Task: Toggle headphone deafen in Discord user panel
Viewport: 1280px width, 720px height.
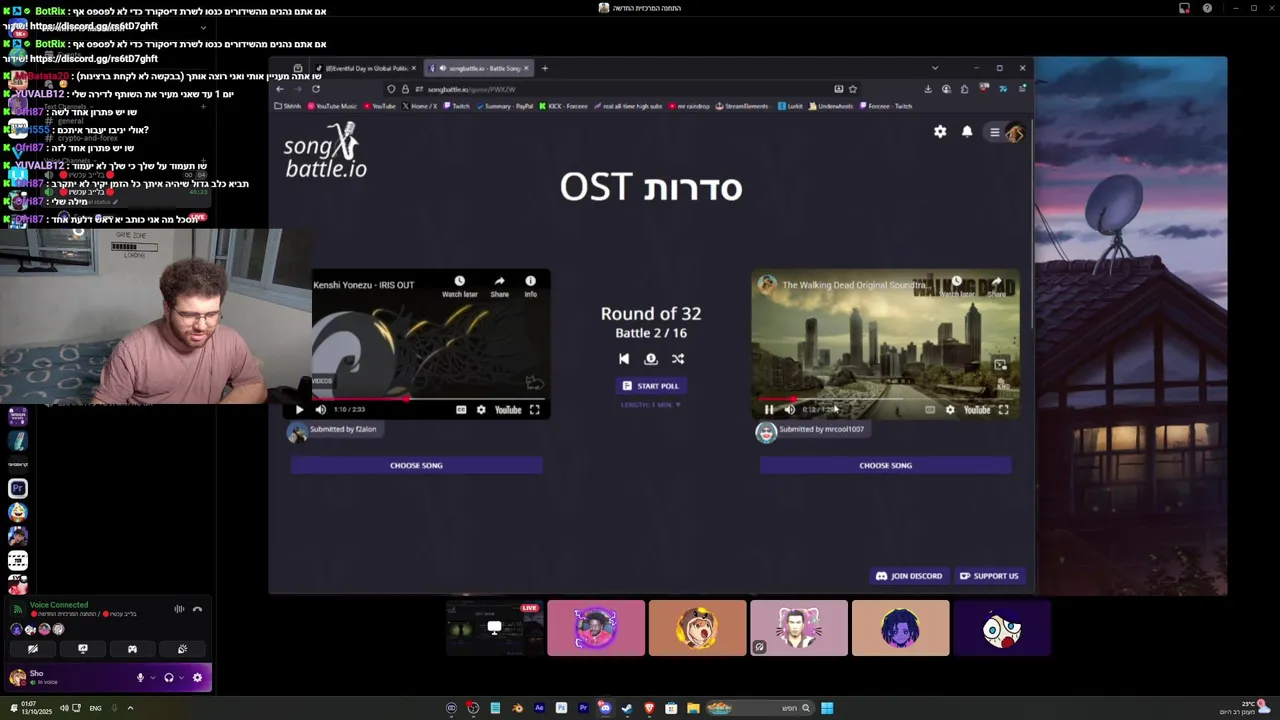Action: point(169,678)
